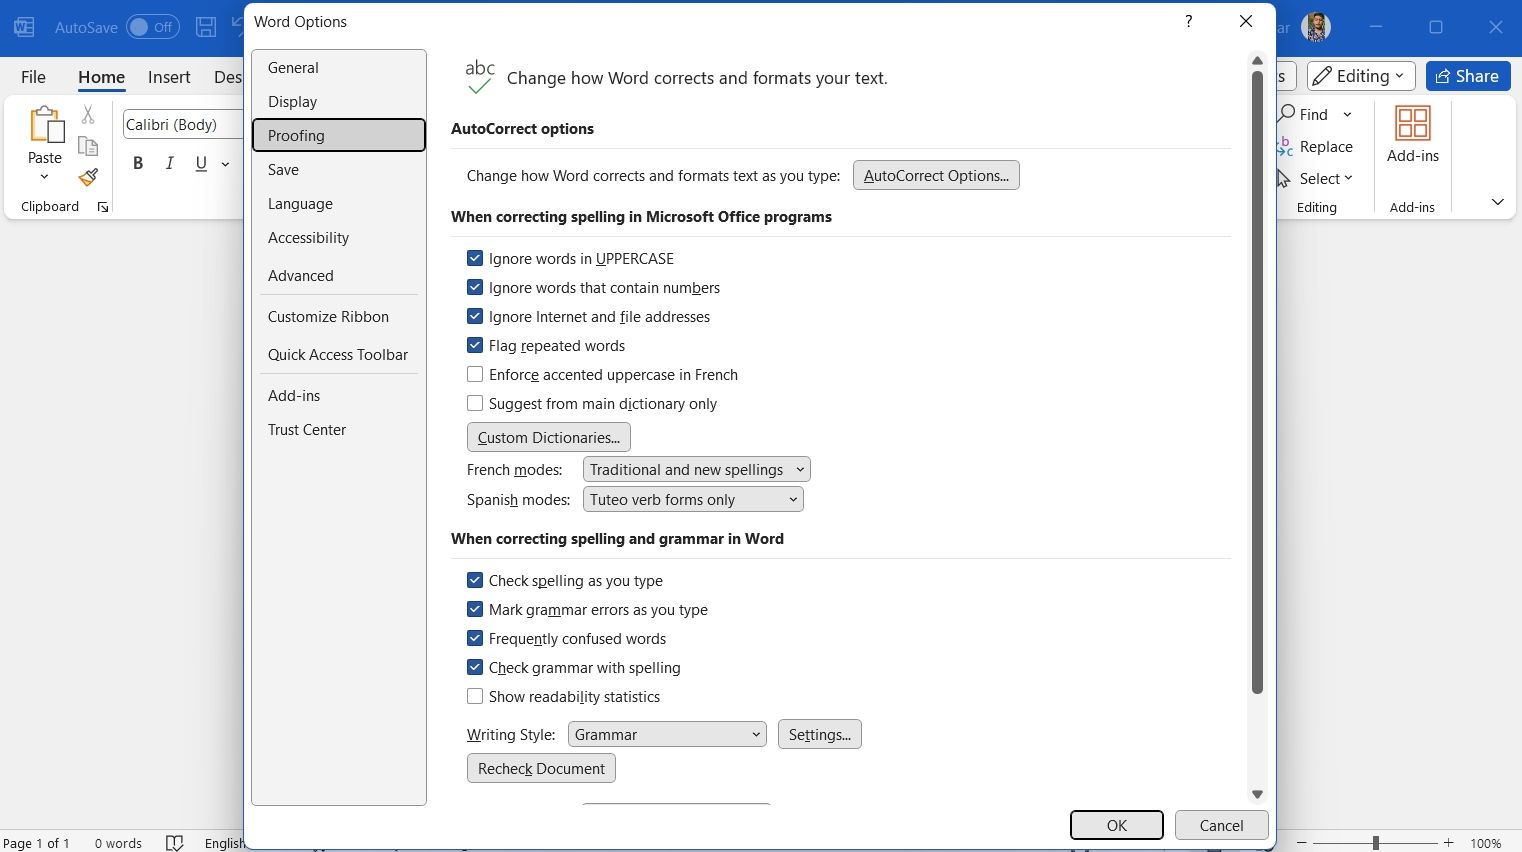Switch to the Trust Center category
This screenshot has width=1522, height=852.
(x=307, y=430)
